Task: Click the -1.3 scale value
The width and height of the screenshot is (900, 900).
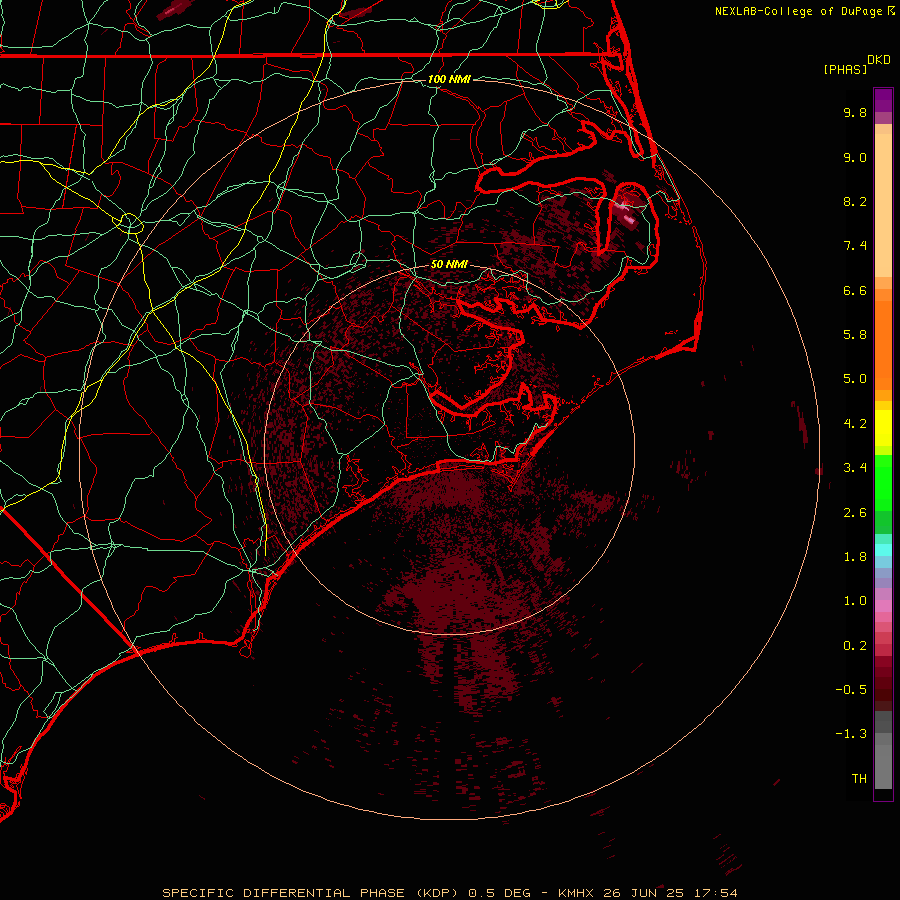Action: pos(851,734)
